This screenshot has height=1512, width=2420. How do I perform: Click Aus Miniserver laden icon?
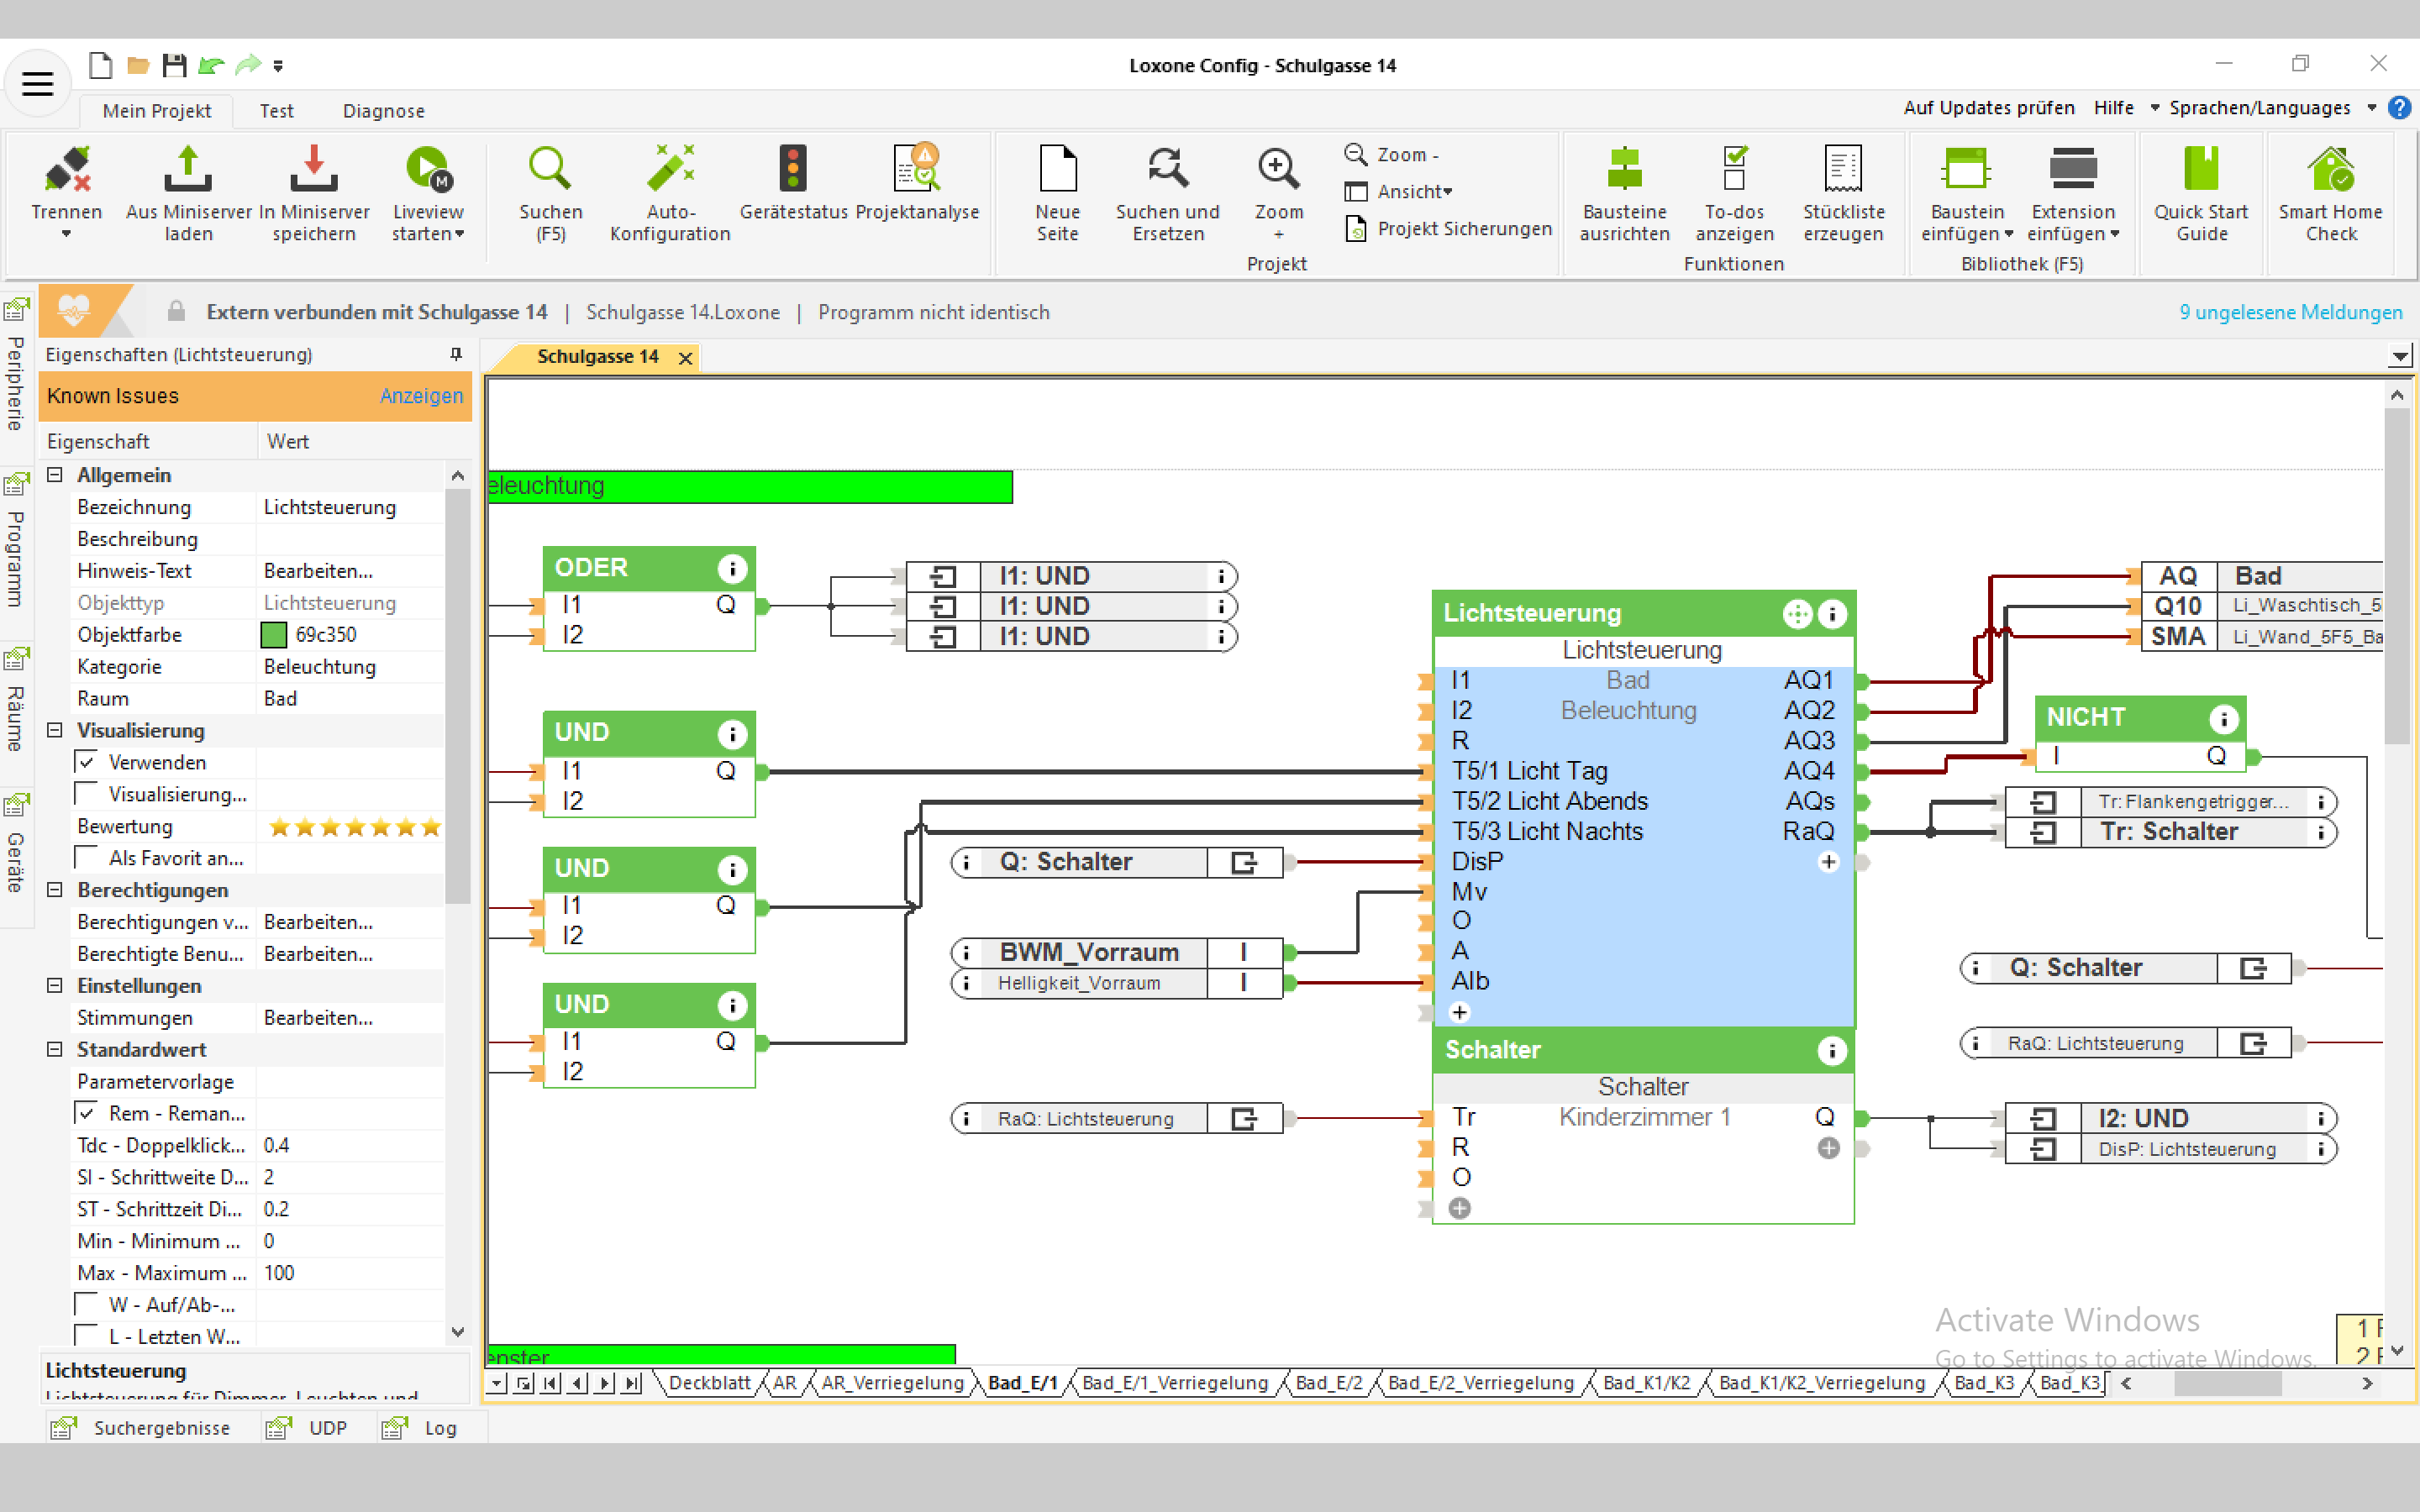pos(188,170)
